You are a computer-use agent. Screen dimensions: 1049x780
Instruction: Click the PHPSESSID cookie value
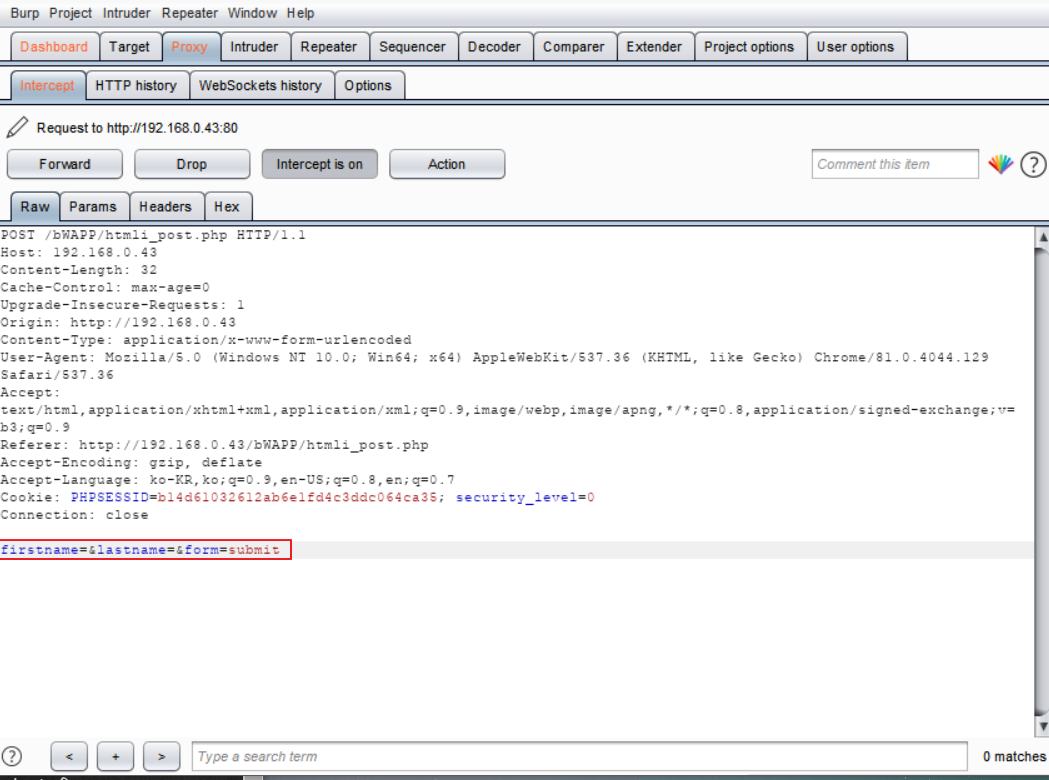[x=297, y=497]
